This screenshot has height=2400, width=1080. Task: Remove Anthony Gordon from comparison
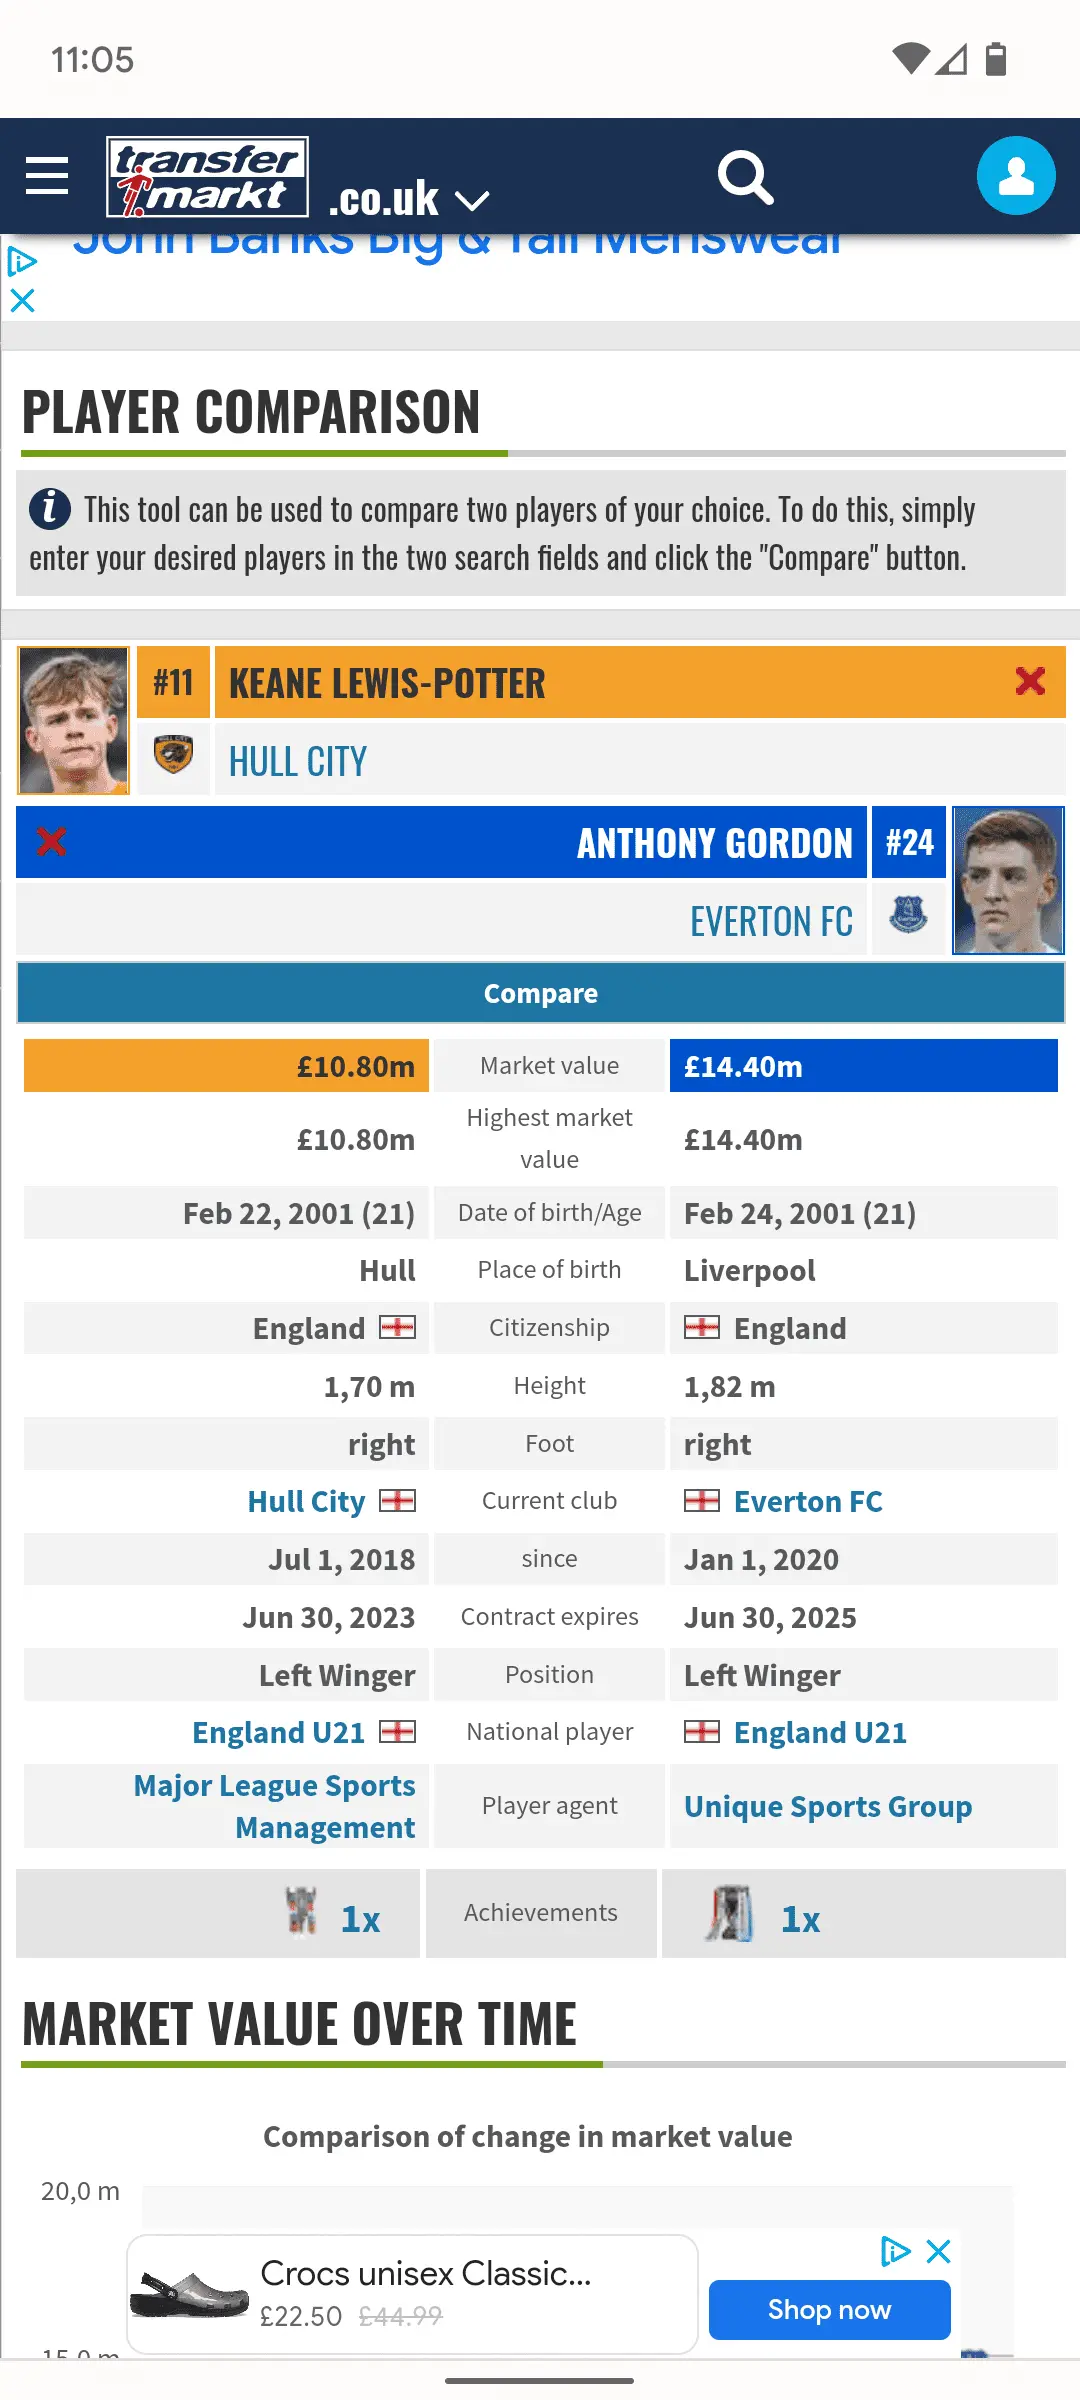pyautogui.click(x=52, y=842)
